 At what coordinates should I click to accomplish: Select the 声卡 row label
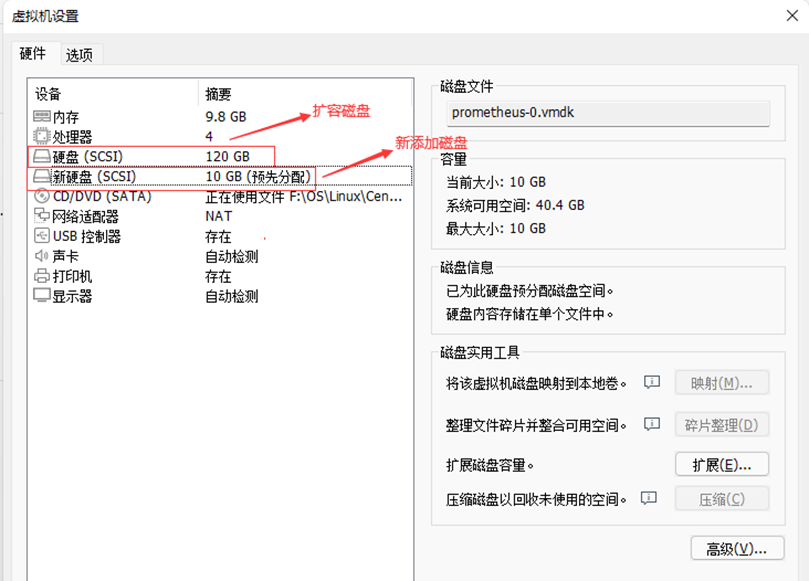point(66,256)
